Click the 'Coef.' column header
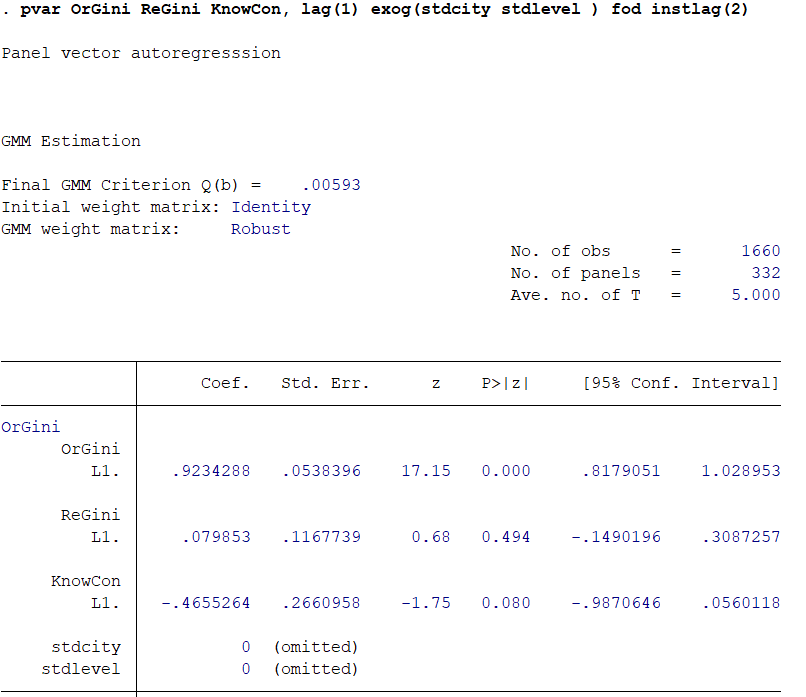The image size is (806, 697). click(225, 383)
